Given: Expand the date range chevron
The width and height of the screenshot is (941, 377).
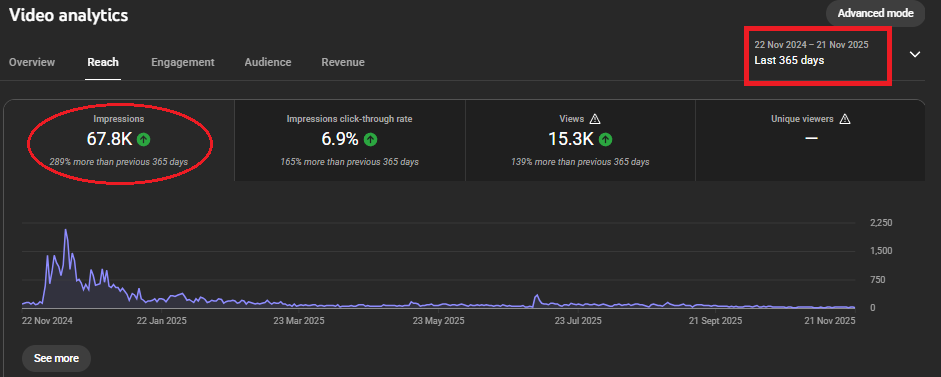Looking at the screenshot, I should (915, 55).
